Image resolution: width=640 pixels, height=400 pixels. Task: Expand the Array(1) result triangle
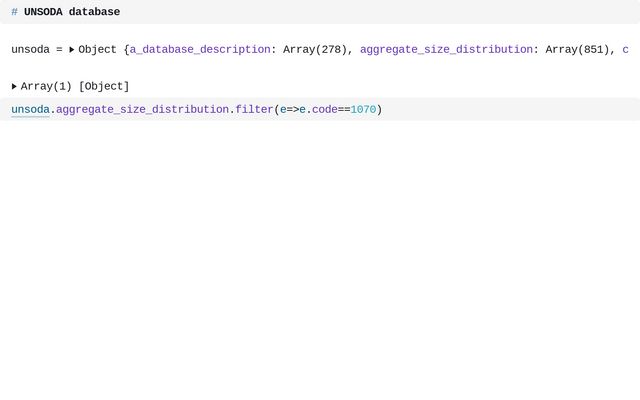pos(14,86)
